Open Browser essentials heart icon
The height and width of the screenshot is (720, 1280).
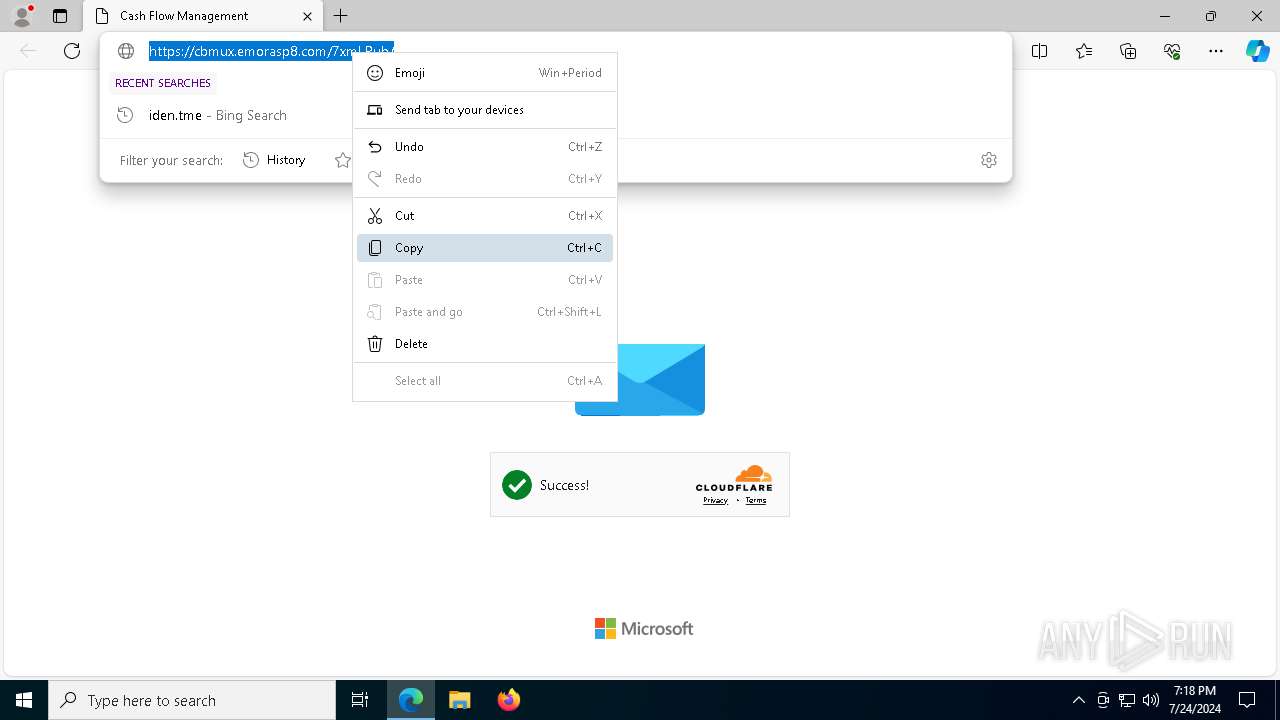click(x=1172, y=51)
